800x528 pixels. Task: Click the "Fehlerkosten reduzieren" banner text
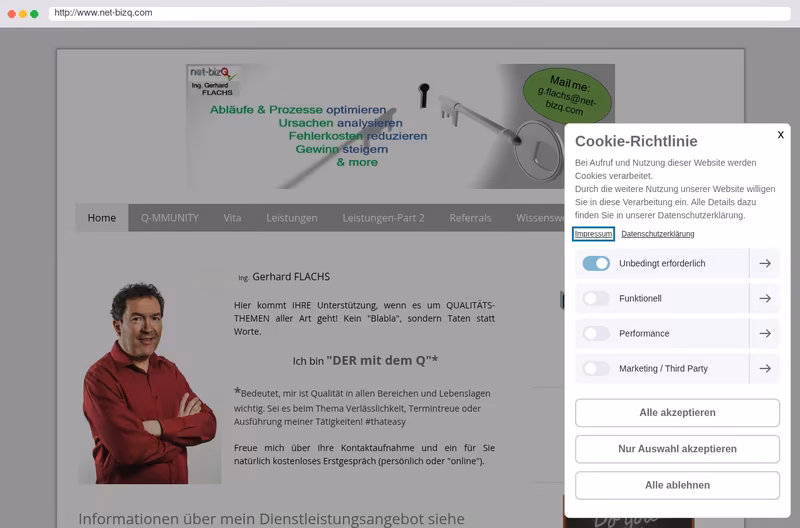click(x=358, y=136)
